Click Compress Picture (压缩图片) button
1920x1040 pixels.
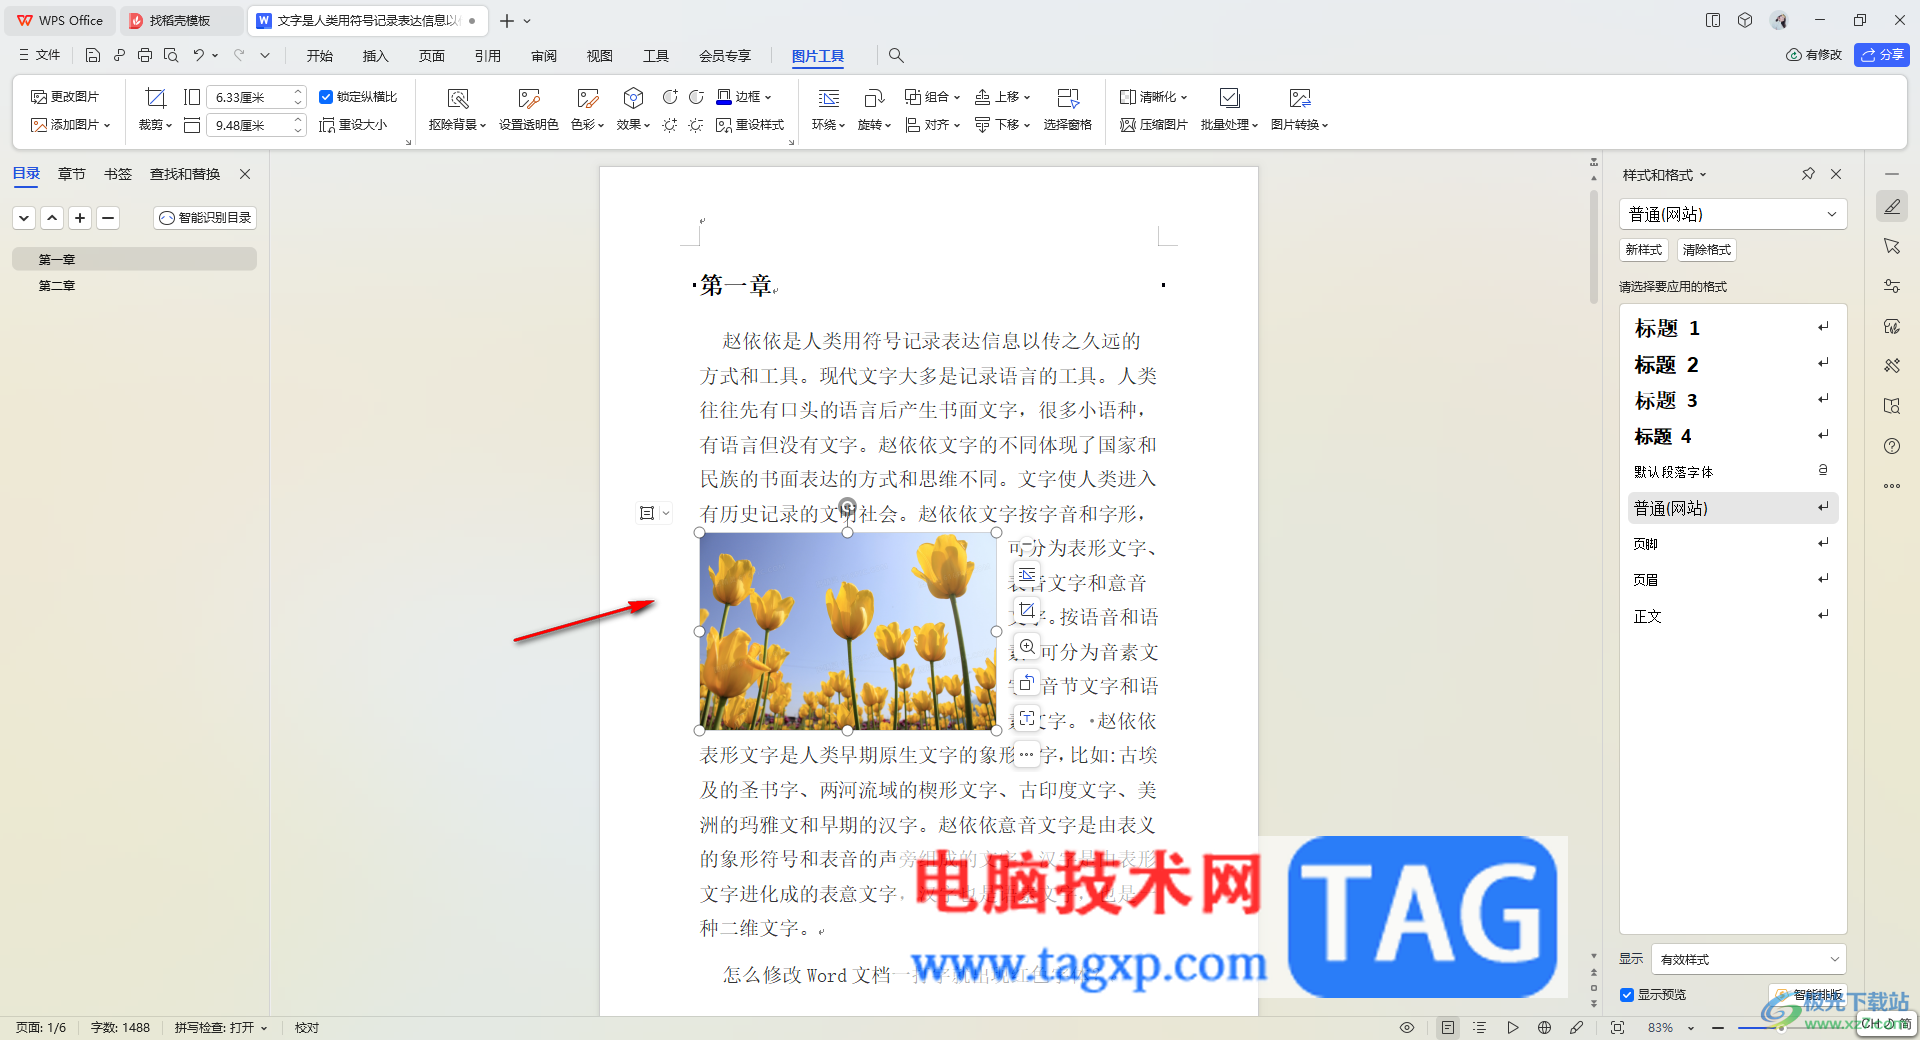[1154, 125]
